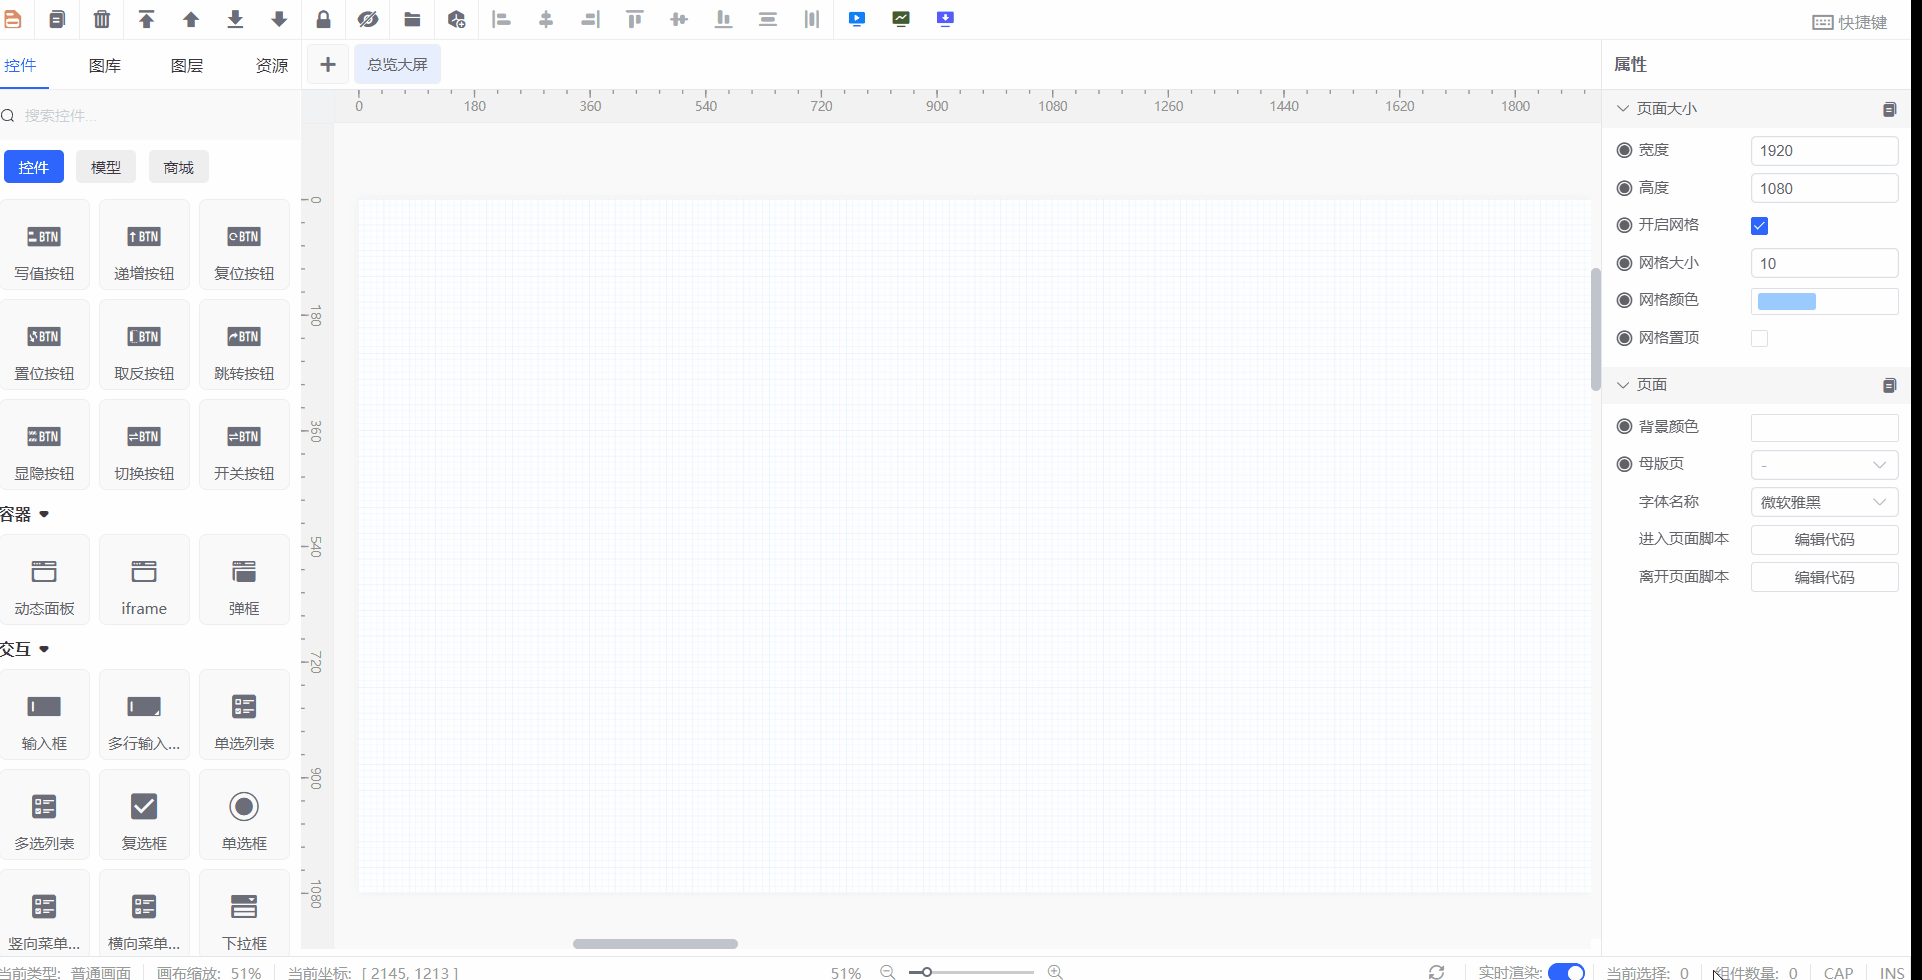Open the 母版页 dropdown

coord(1824,464)
